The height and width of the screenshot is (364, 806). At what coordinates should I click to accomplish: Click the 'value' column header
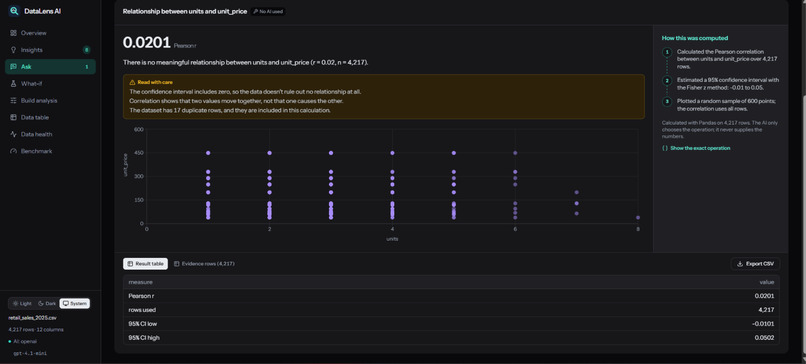[x=767, y=282]
